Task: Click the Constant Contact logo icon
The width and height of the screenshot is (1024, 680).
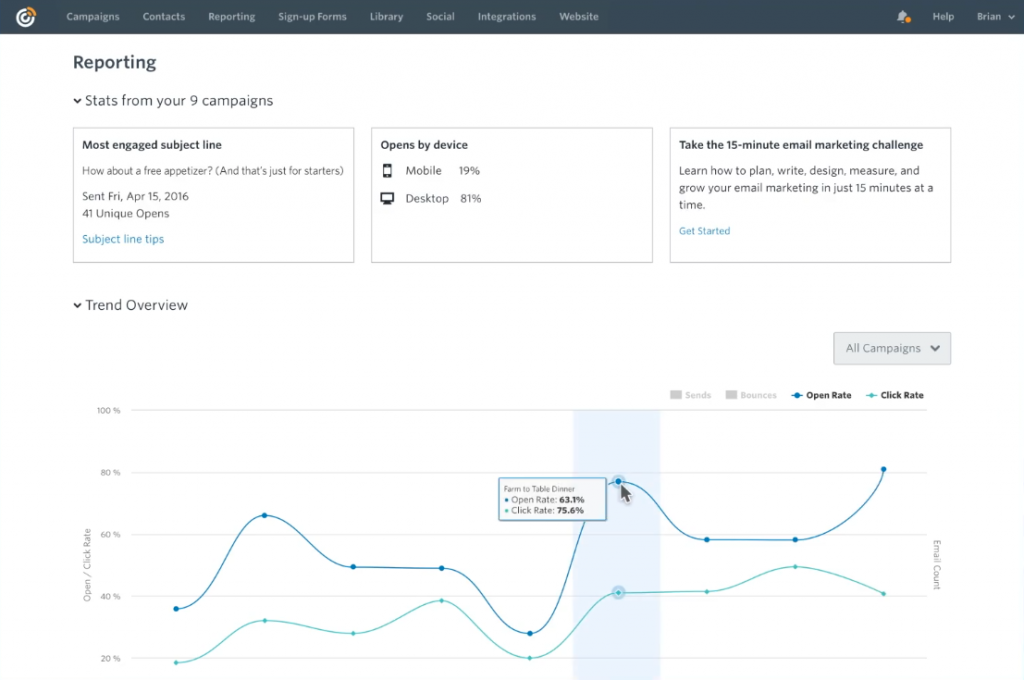Action: tap(26, 17)
